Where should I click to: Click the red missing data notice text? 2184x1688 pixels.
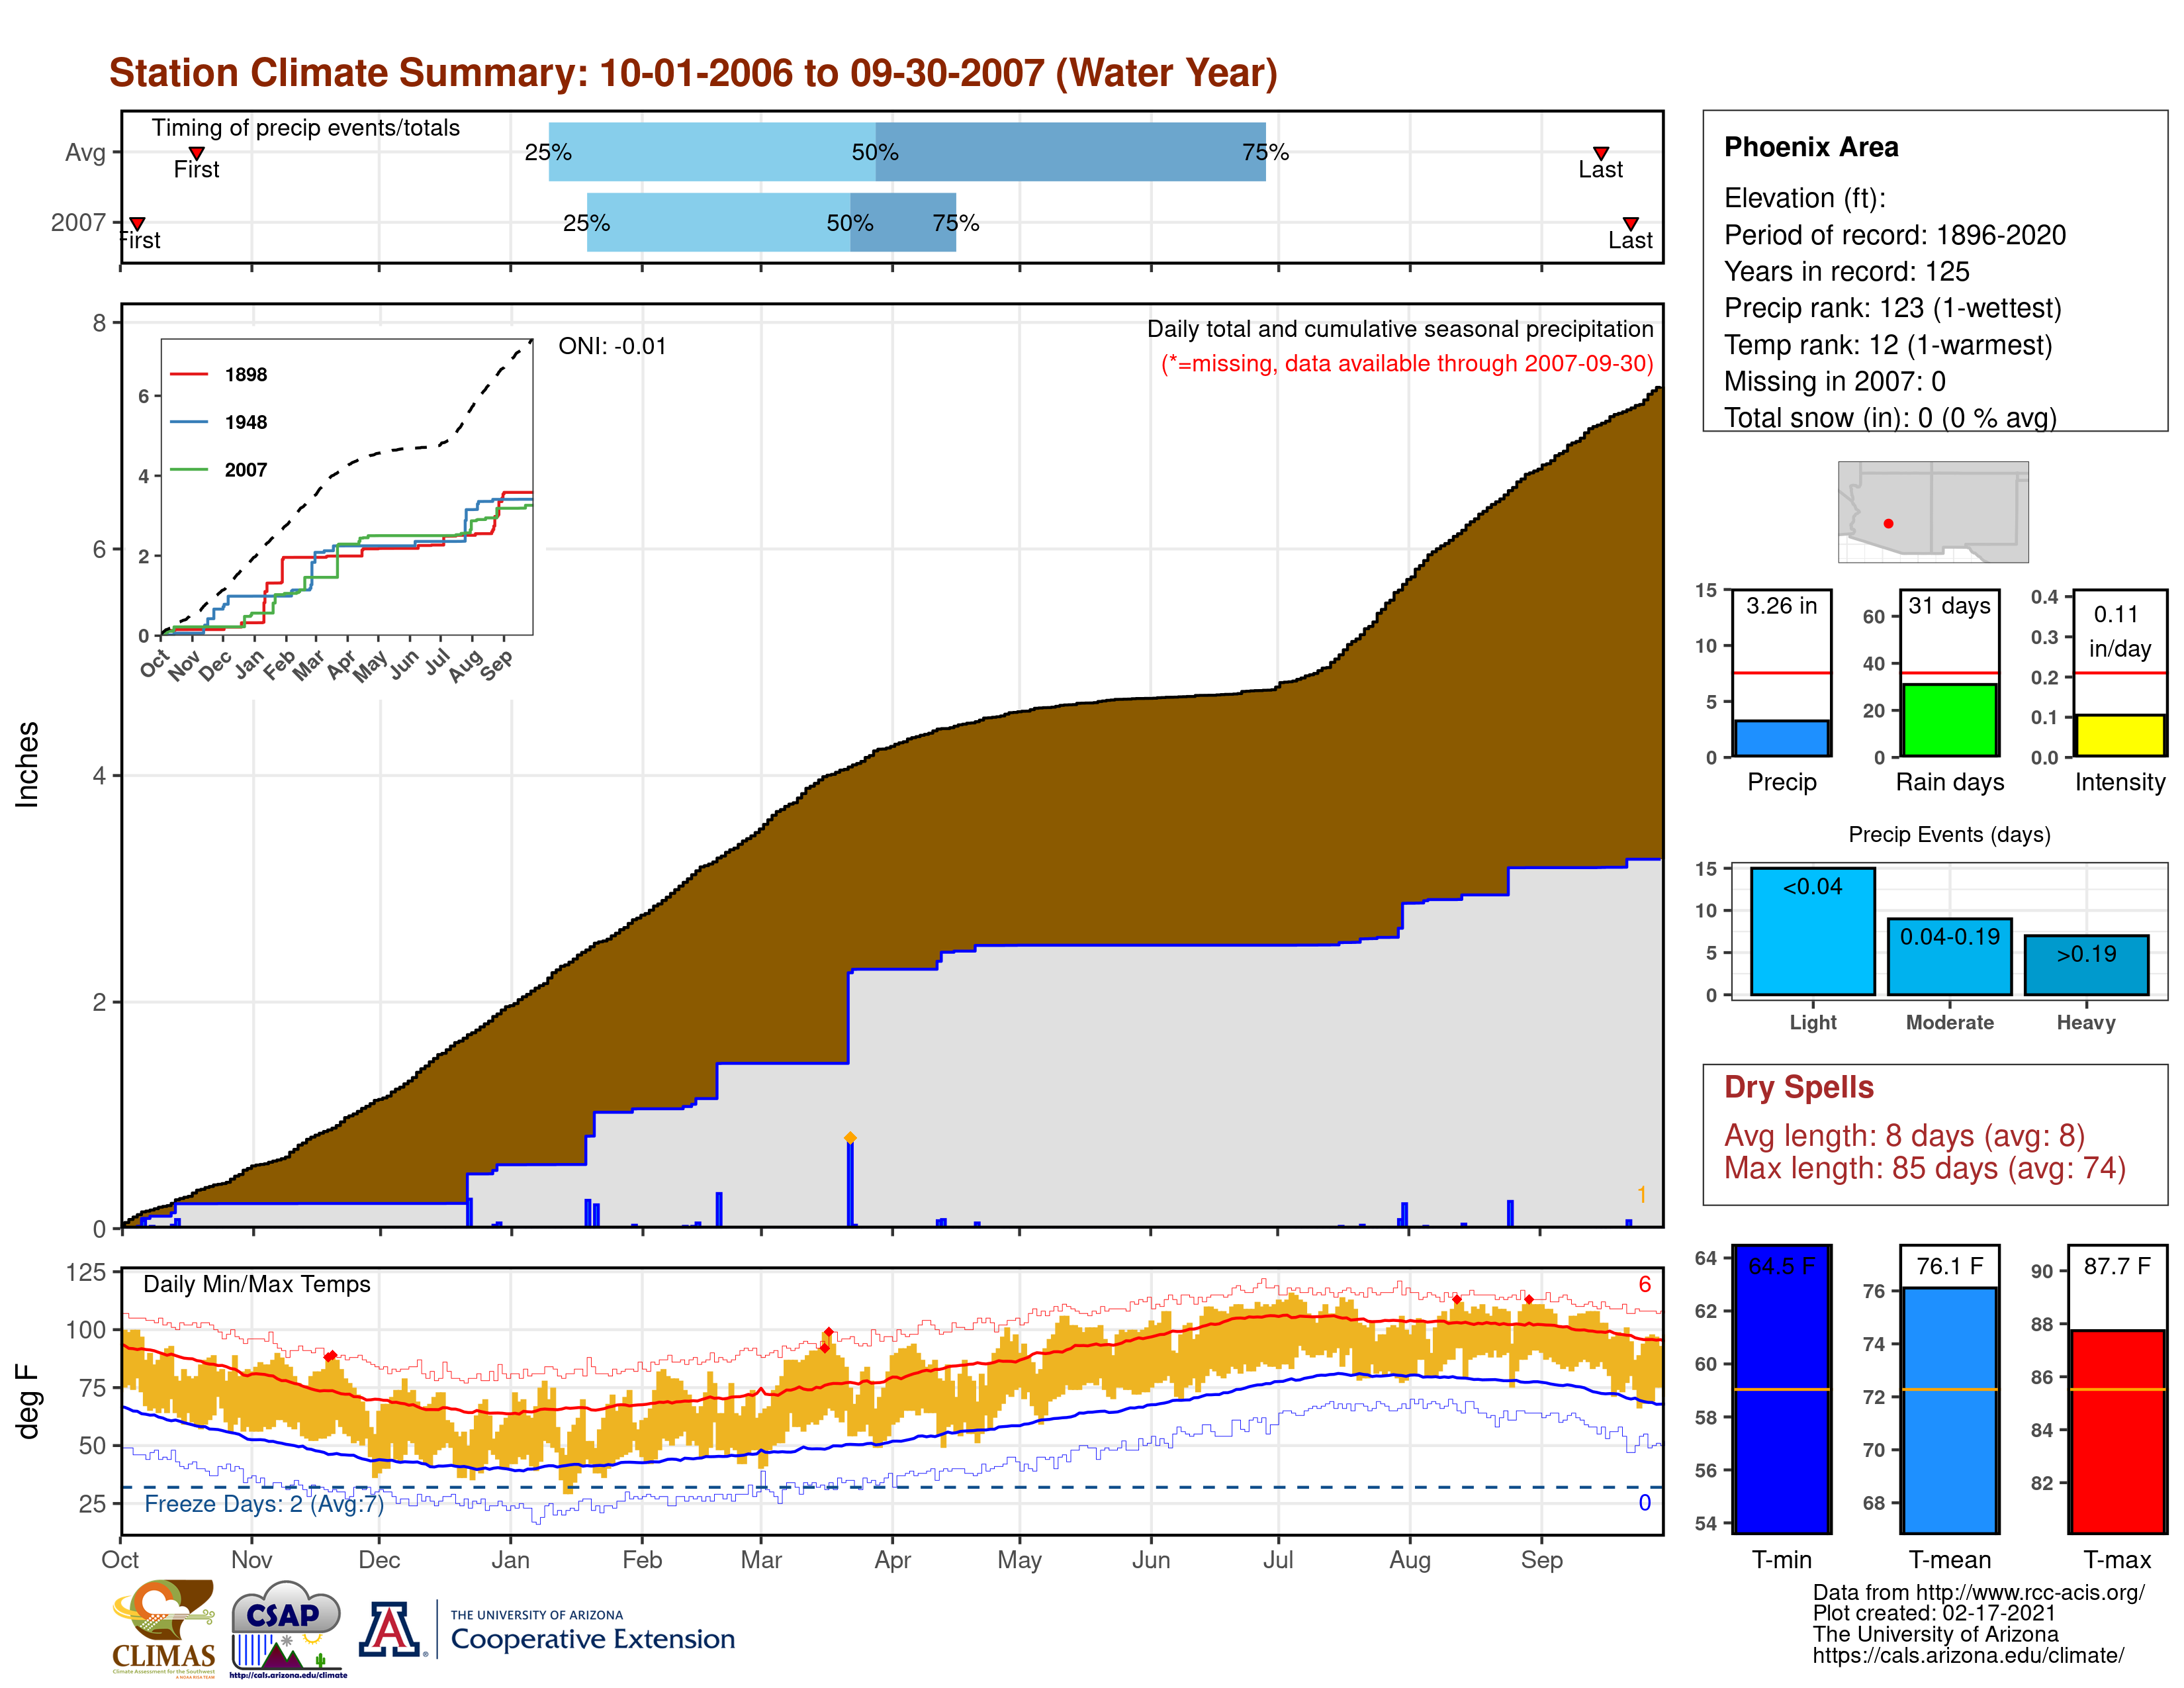click(x=1407, y=363)
